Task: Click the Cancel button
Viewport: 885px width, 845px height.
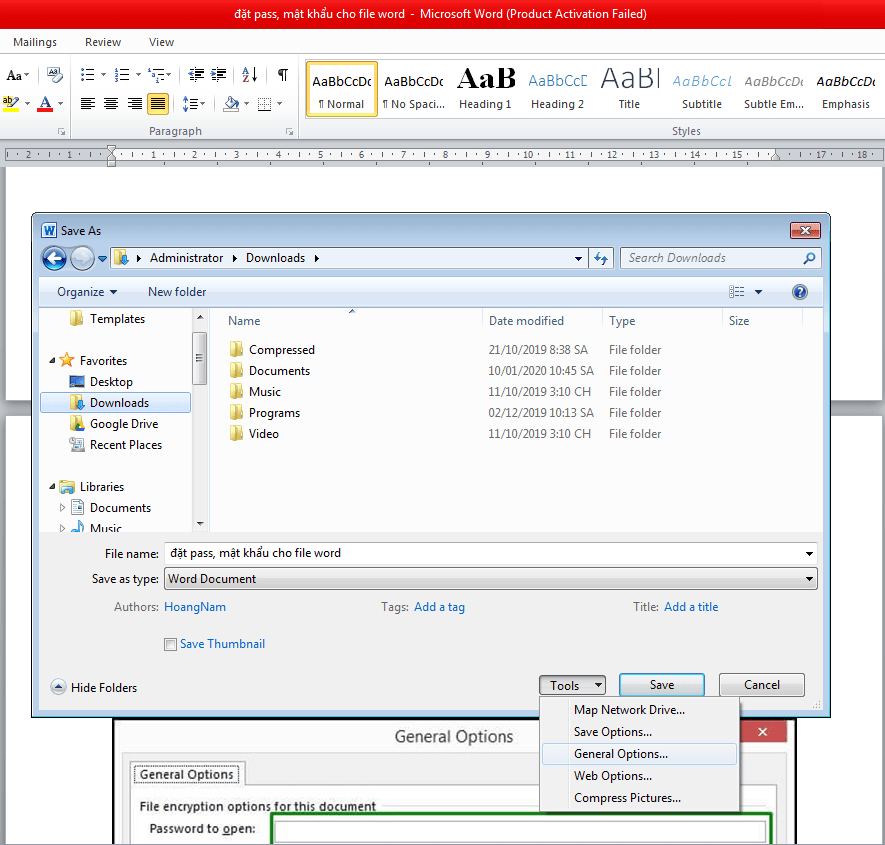Action: coord(761,685)
